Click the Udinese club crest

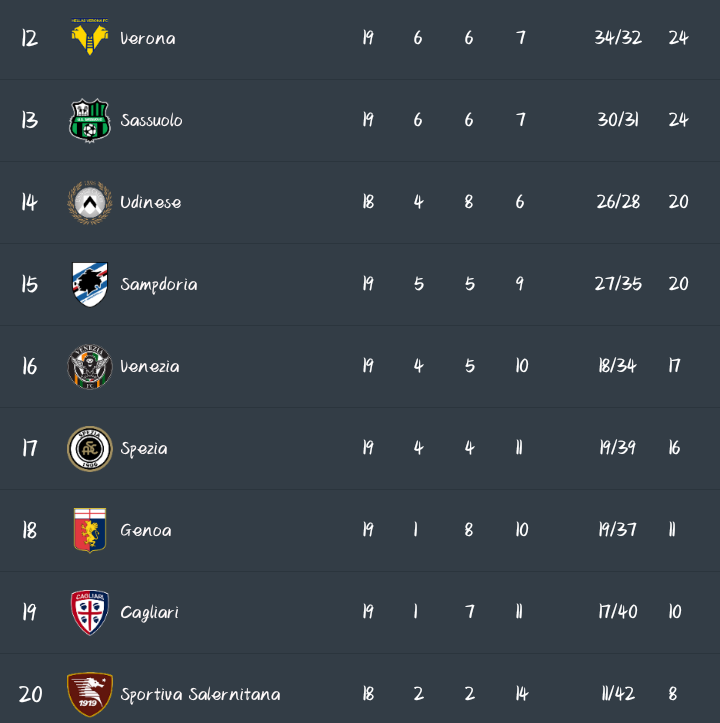pyautogui.click(x=89, y=202)
